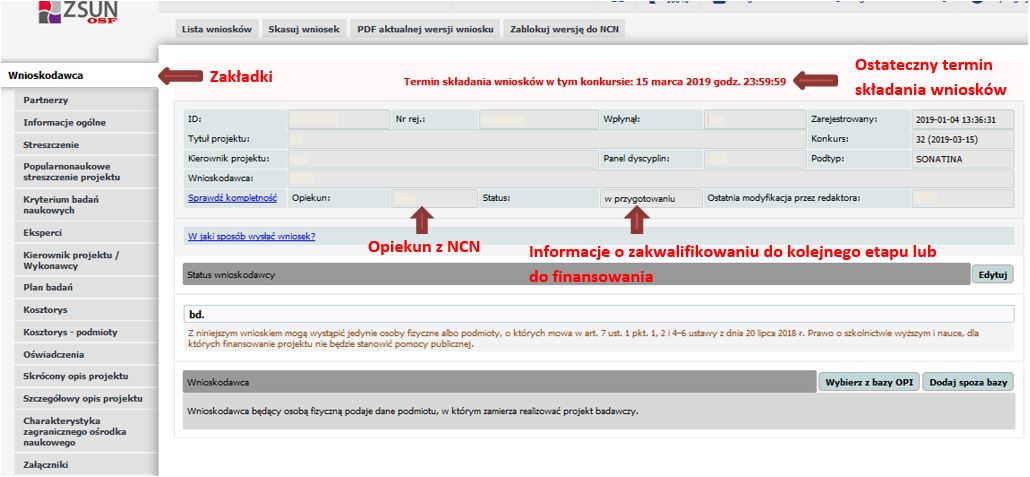This screenshot has width=1030, height=477.
Task: Click the Opiekun value field
Action: point(434,198)
